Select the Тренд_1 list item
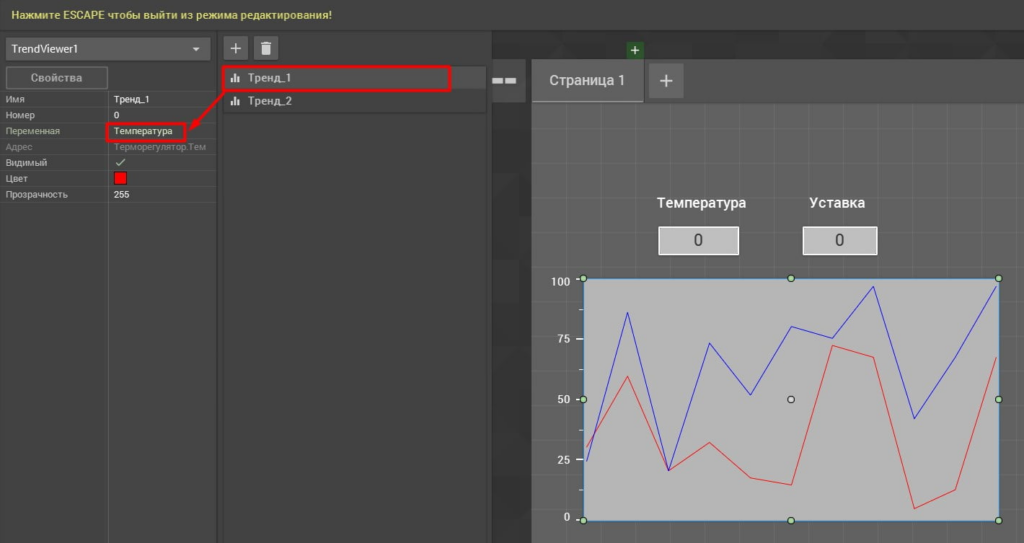 [335, 78]
